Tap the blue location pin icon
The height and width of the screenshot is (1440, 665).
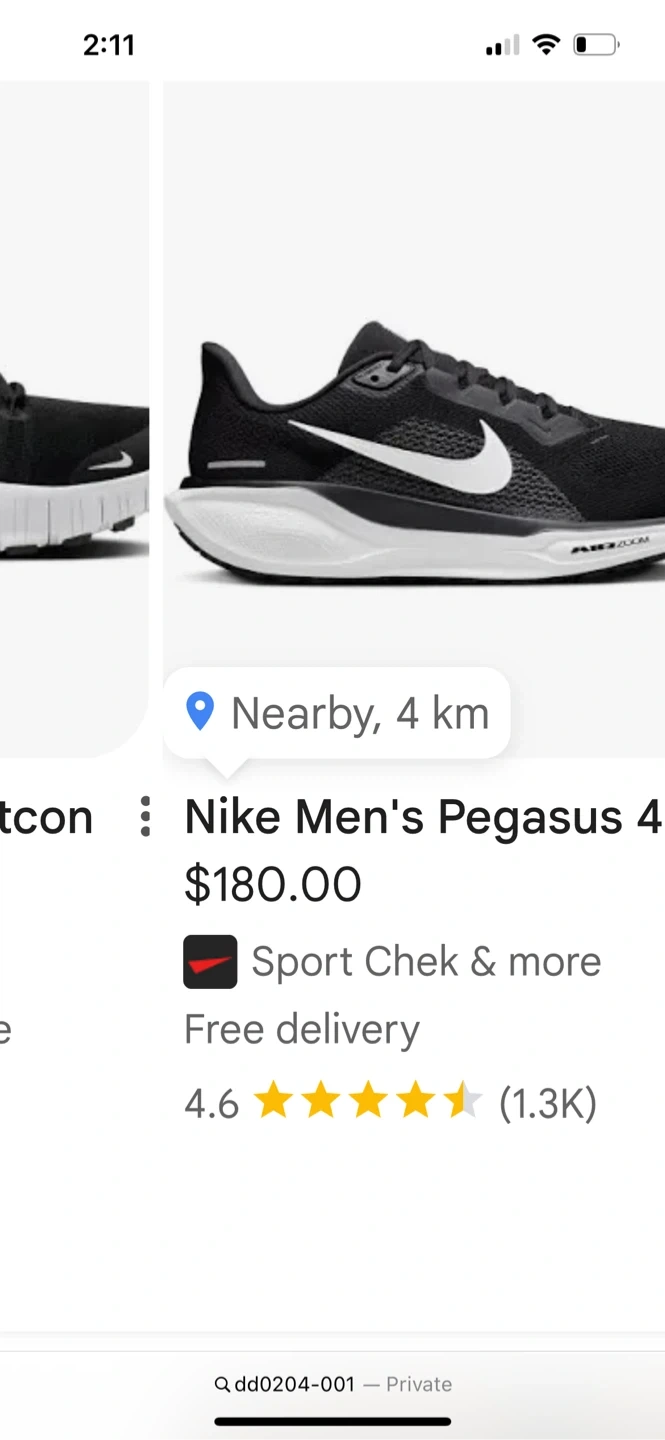[x=200, y=712]
